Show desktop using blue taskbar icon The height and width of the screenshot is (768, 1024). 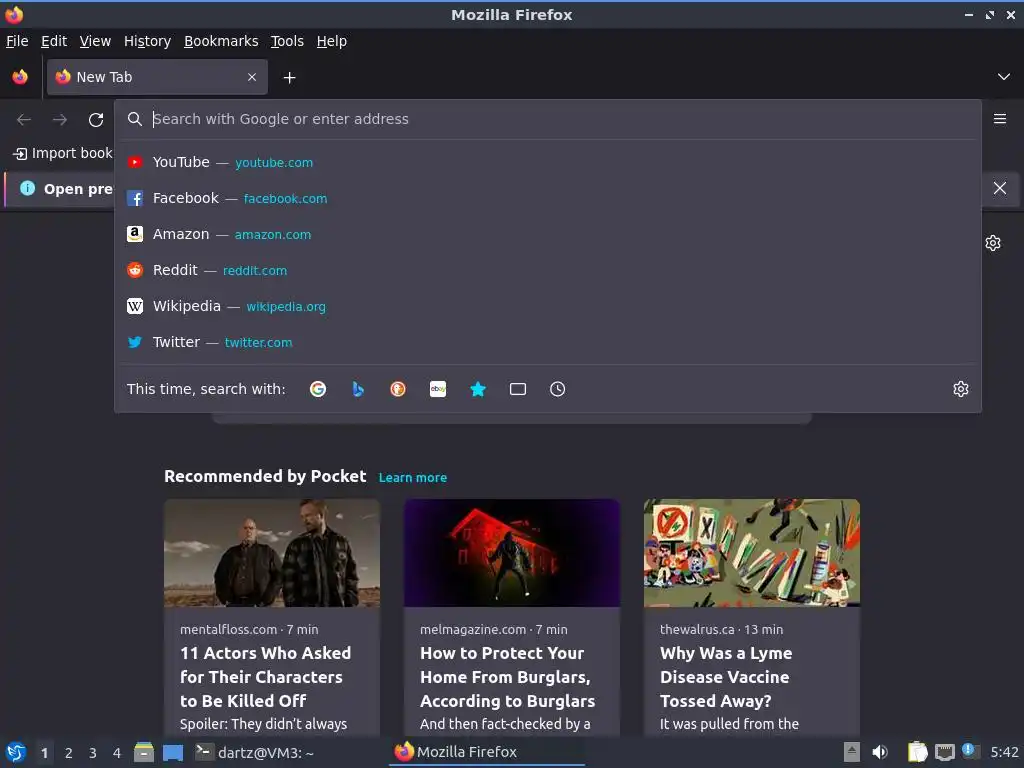coord(173,752)
